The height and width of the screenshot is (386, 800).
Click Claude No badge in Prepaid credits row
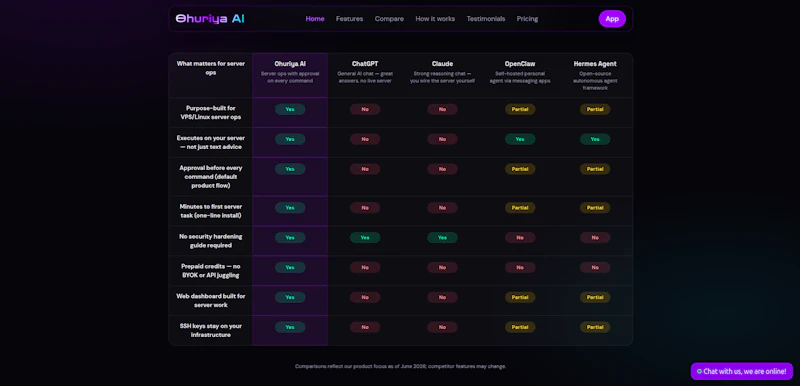[442, 267]
